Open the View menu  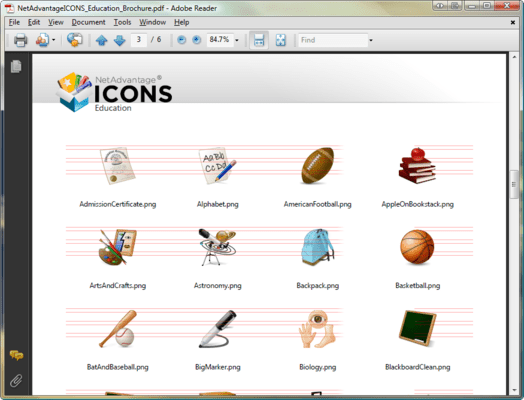click(55, 22)
